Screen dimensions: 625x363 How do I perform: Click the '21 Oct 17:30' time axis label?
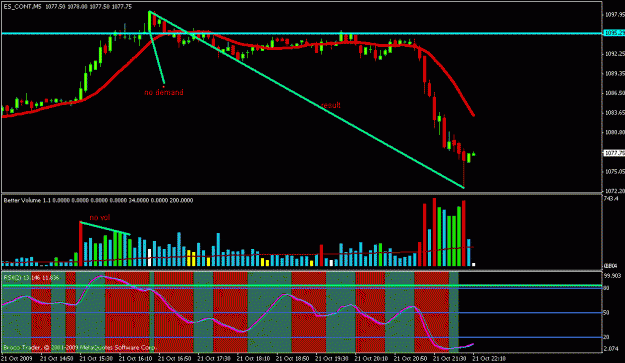[214, 358]
